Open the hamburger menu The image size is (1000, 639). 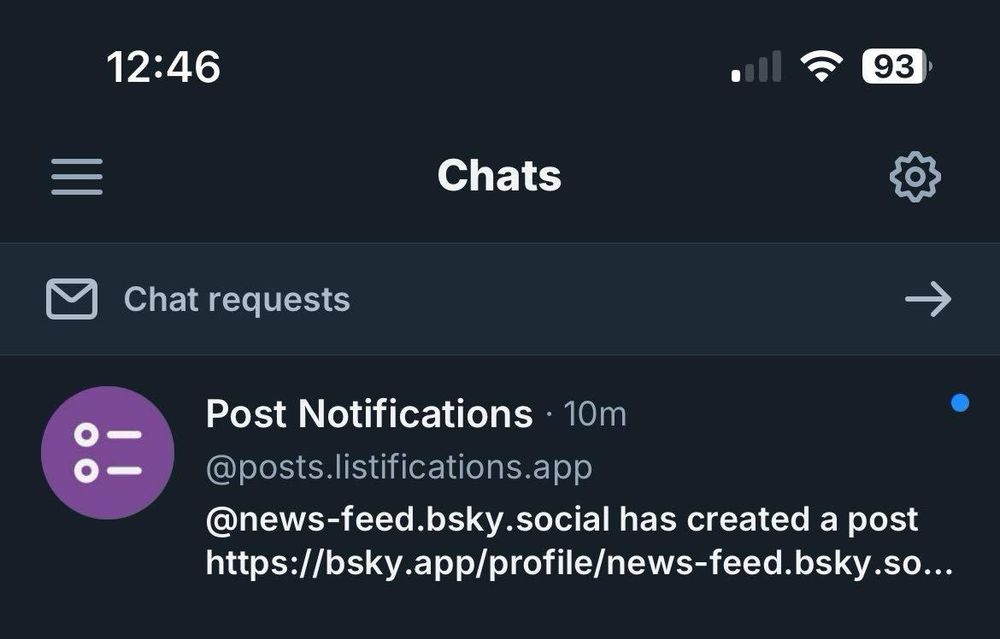77,177
